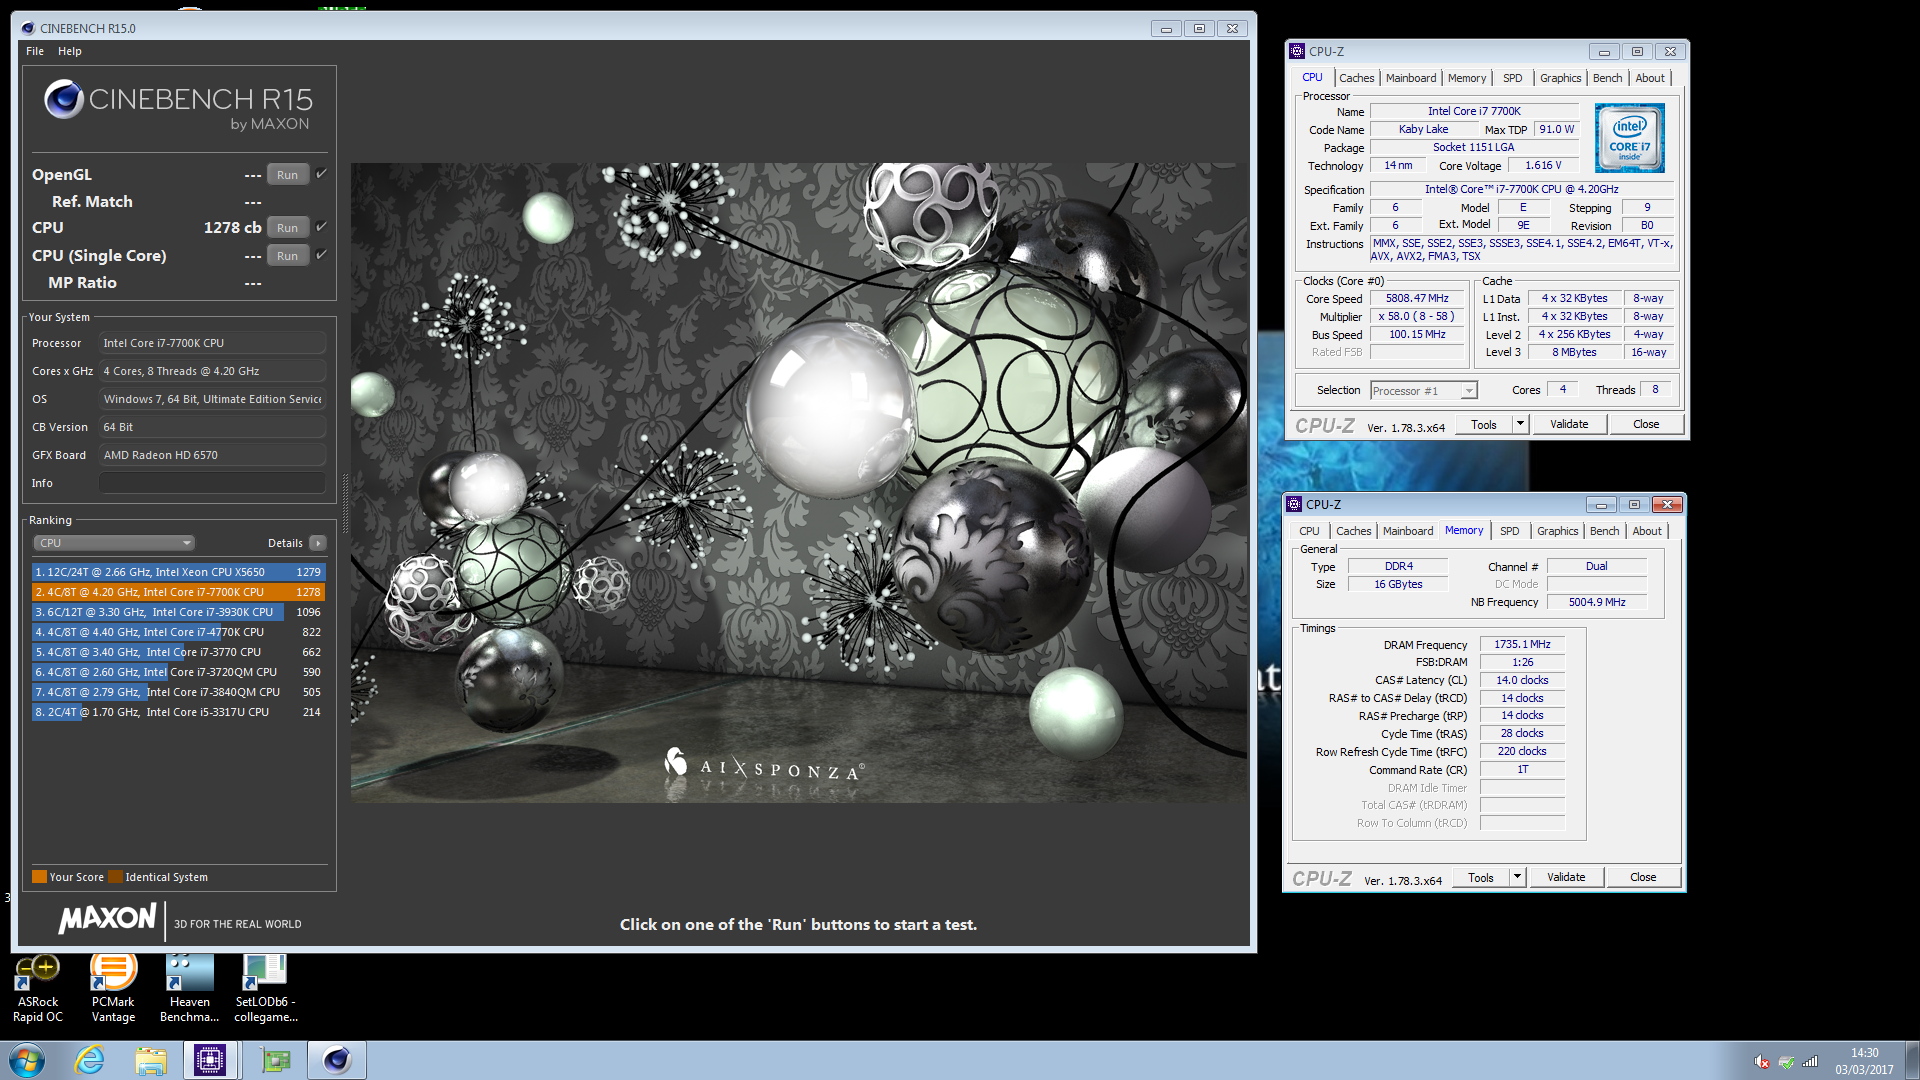The height and width of the screenshot is (1080, 1920).
Task: Switch to Mainboard tab in upper CPU-Z
Action: (x=1410, y=78)
